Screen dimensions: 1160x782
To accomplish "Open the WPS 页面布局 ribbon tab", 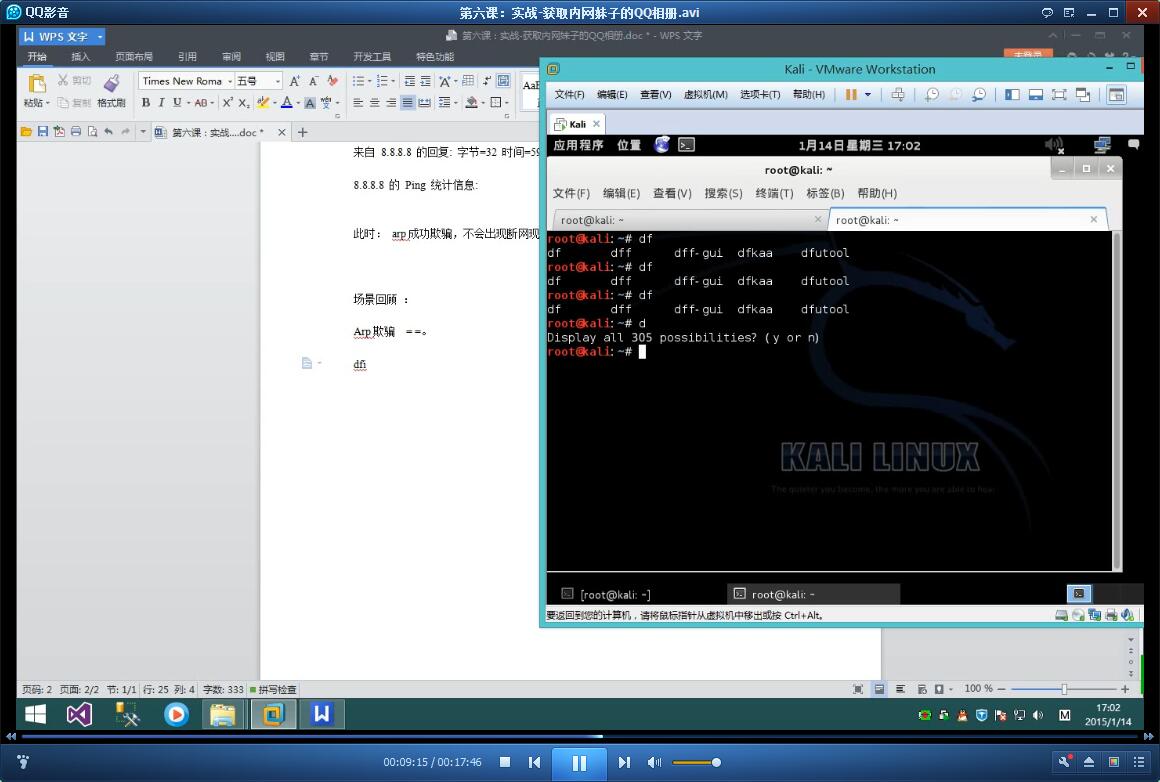I will pos(134,57).
